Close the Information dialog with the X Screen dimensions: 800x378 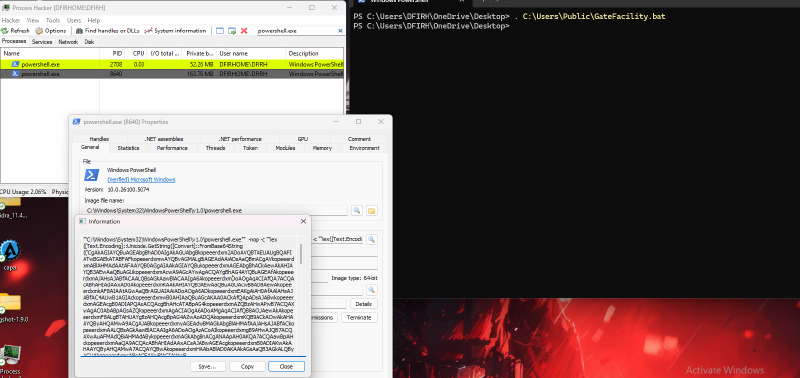pyautogui.click(x=303, y=221)
